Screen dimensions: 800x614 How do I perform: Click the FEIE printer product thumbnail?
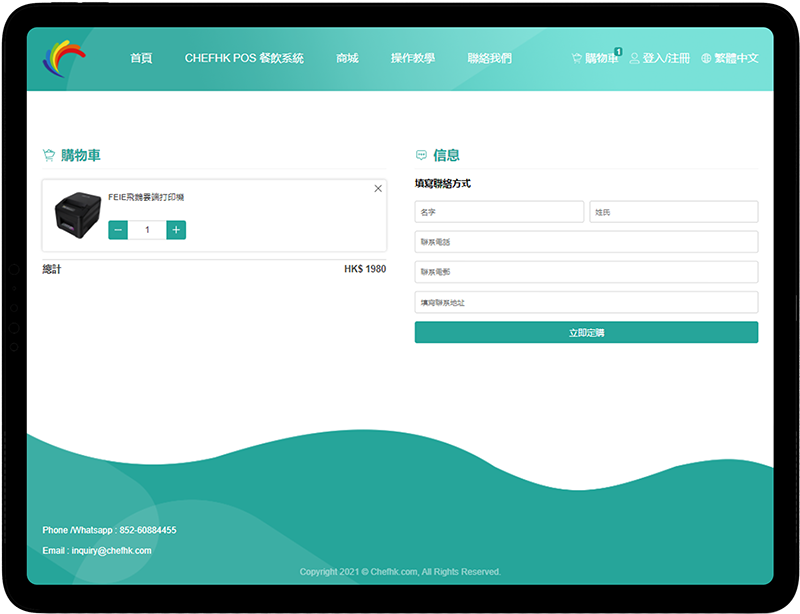[78, 215]
